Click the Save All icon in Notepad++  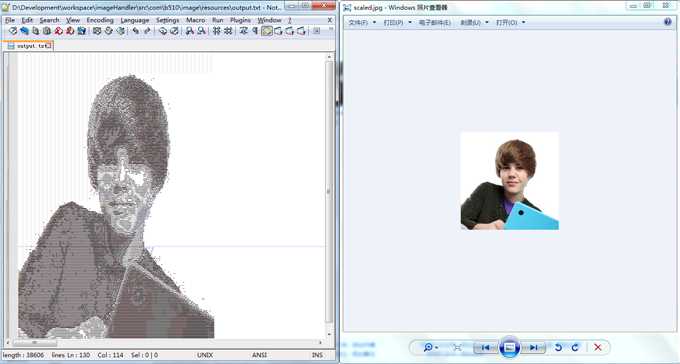47,31
